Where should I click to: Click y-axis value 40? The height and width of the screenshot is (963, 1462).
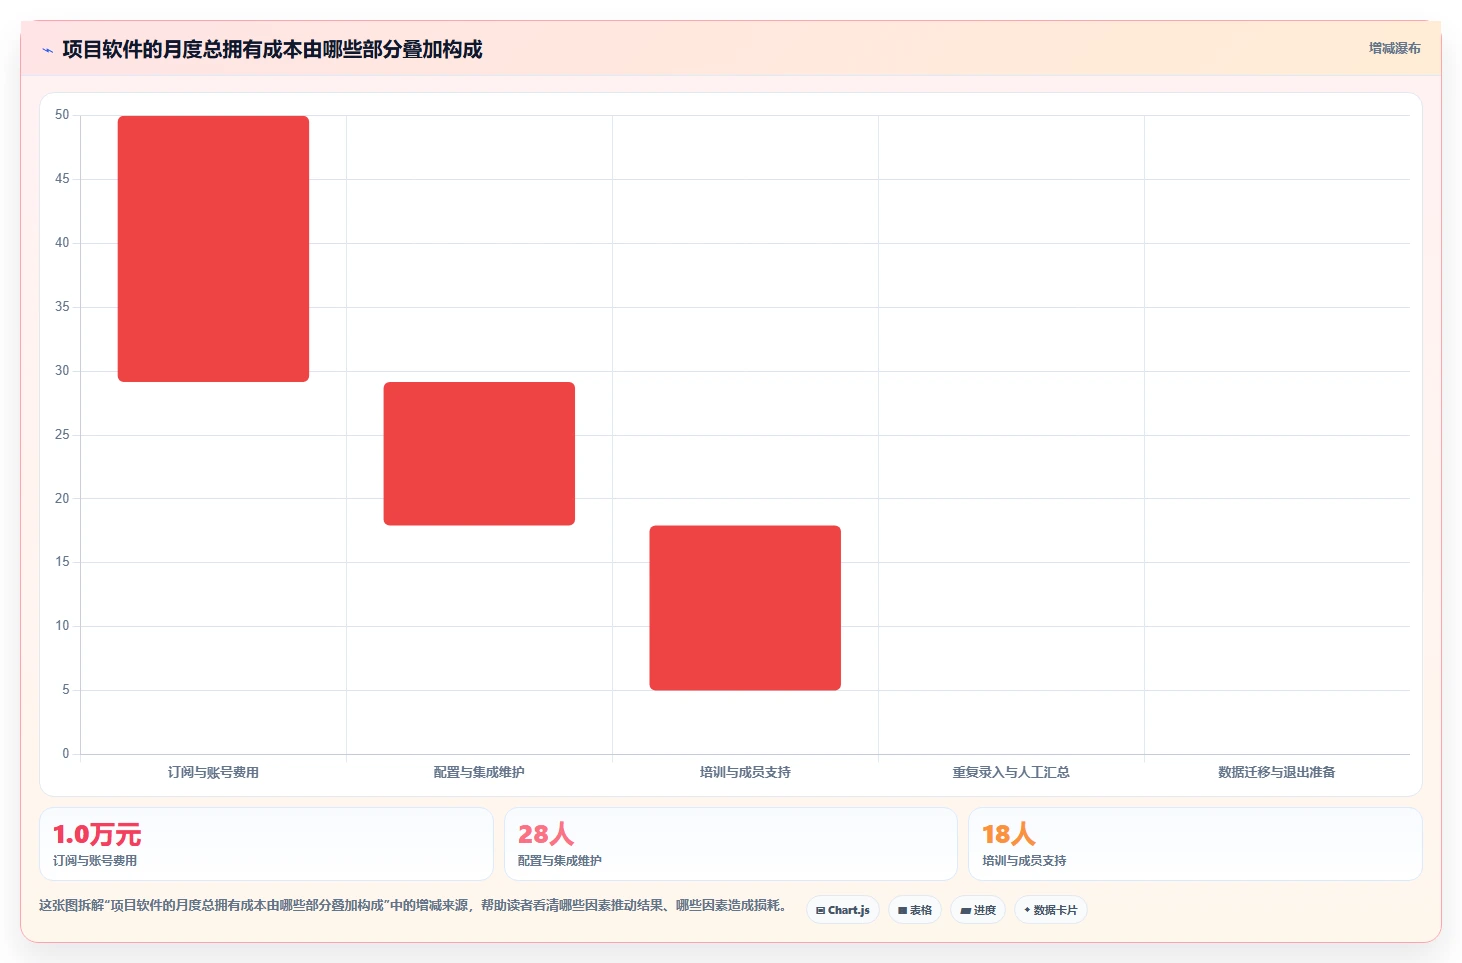tap(62, 243)
